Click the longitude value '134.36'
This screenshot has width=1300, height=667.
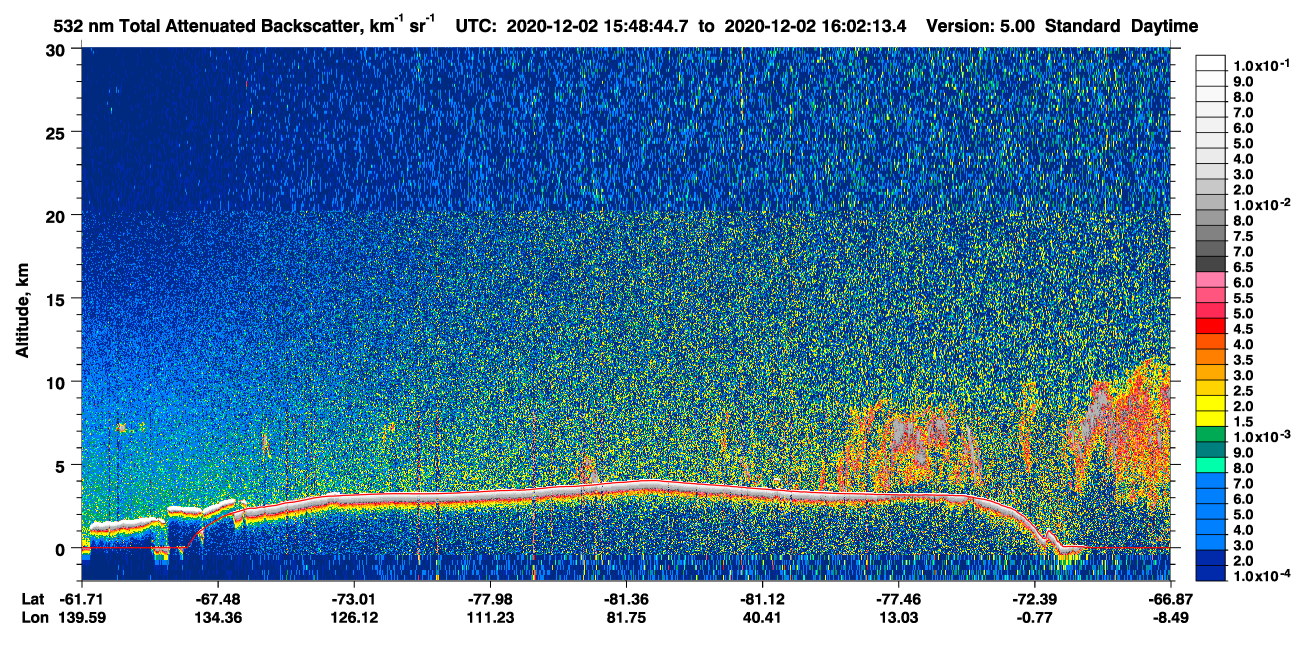pyautogui.click(x=218, y=618)
